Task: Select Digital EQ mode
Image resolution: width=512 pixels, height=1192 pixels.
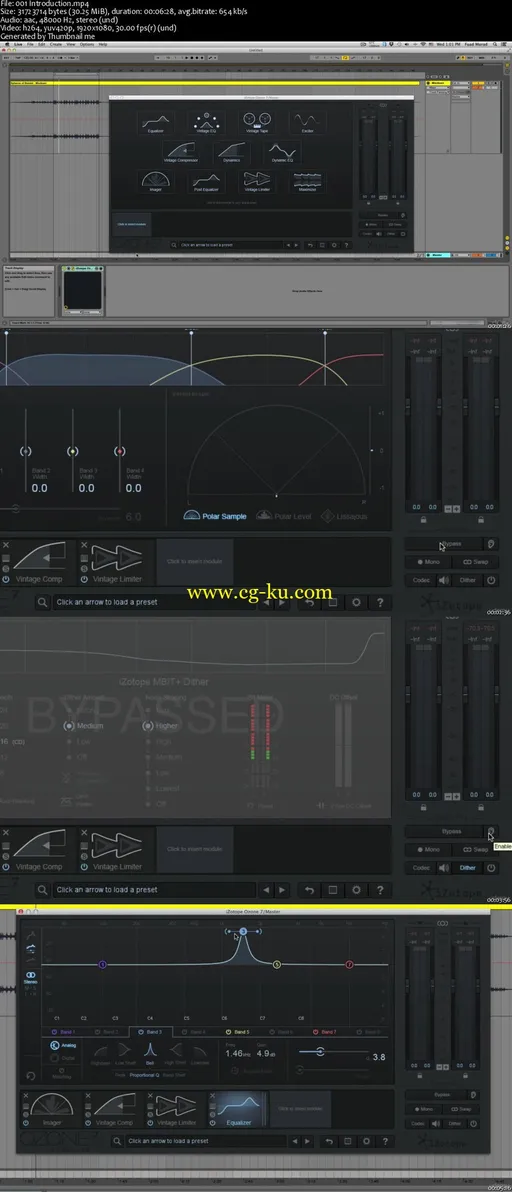Action: [x=64, y=1057]
